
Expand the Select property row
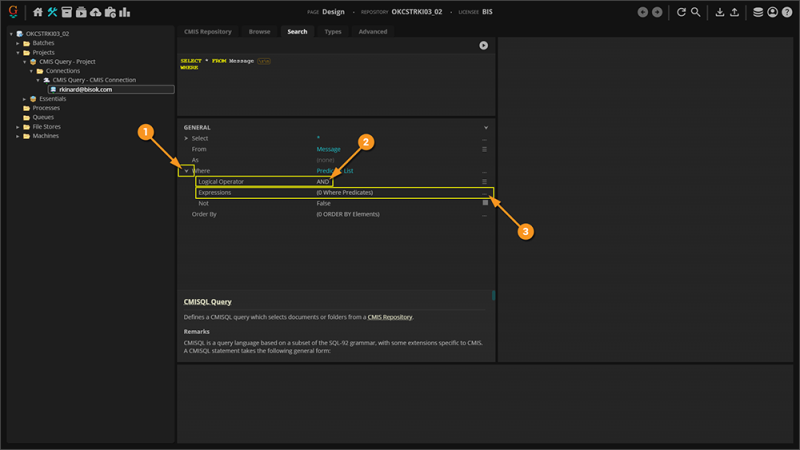[186, 138]
